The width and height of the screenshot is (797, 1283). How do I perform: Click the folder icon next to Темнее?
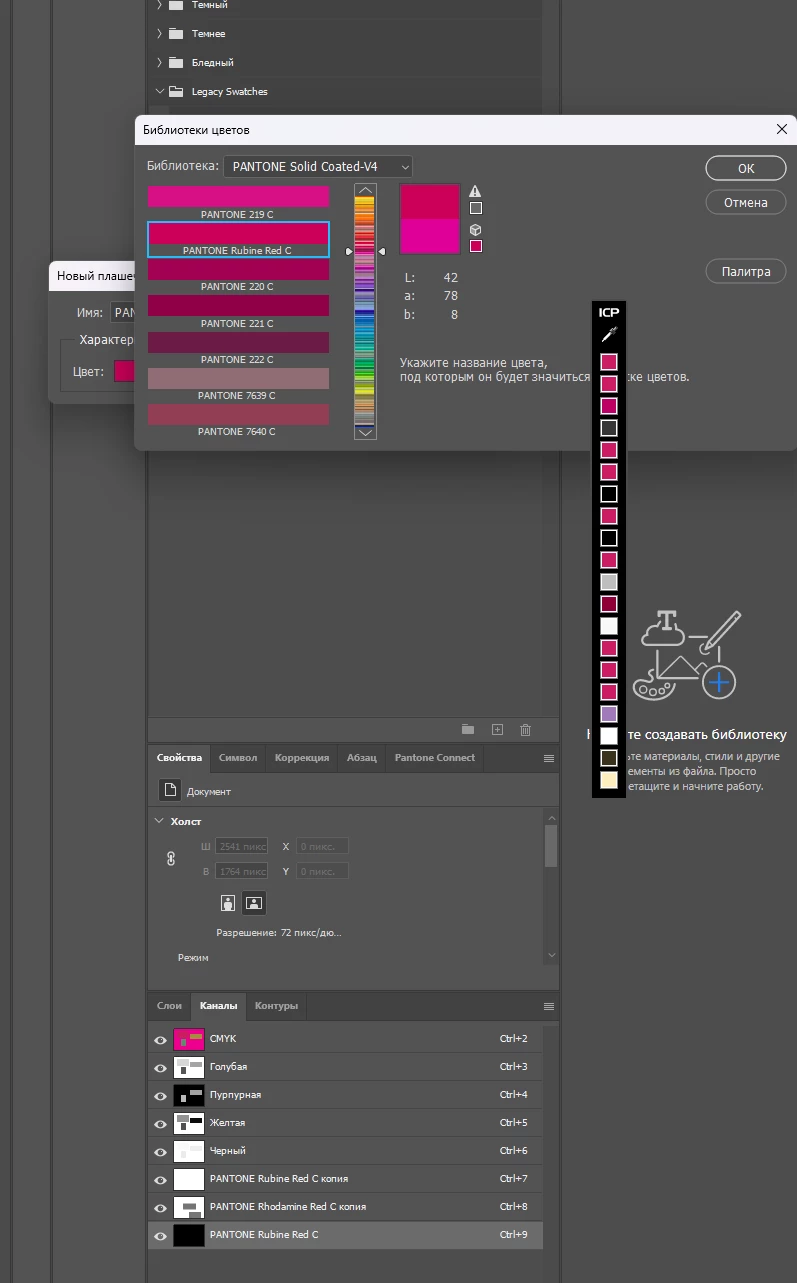[x=176, y=34]
